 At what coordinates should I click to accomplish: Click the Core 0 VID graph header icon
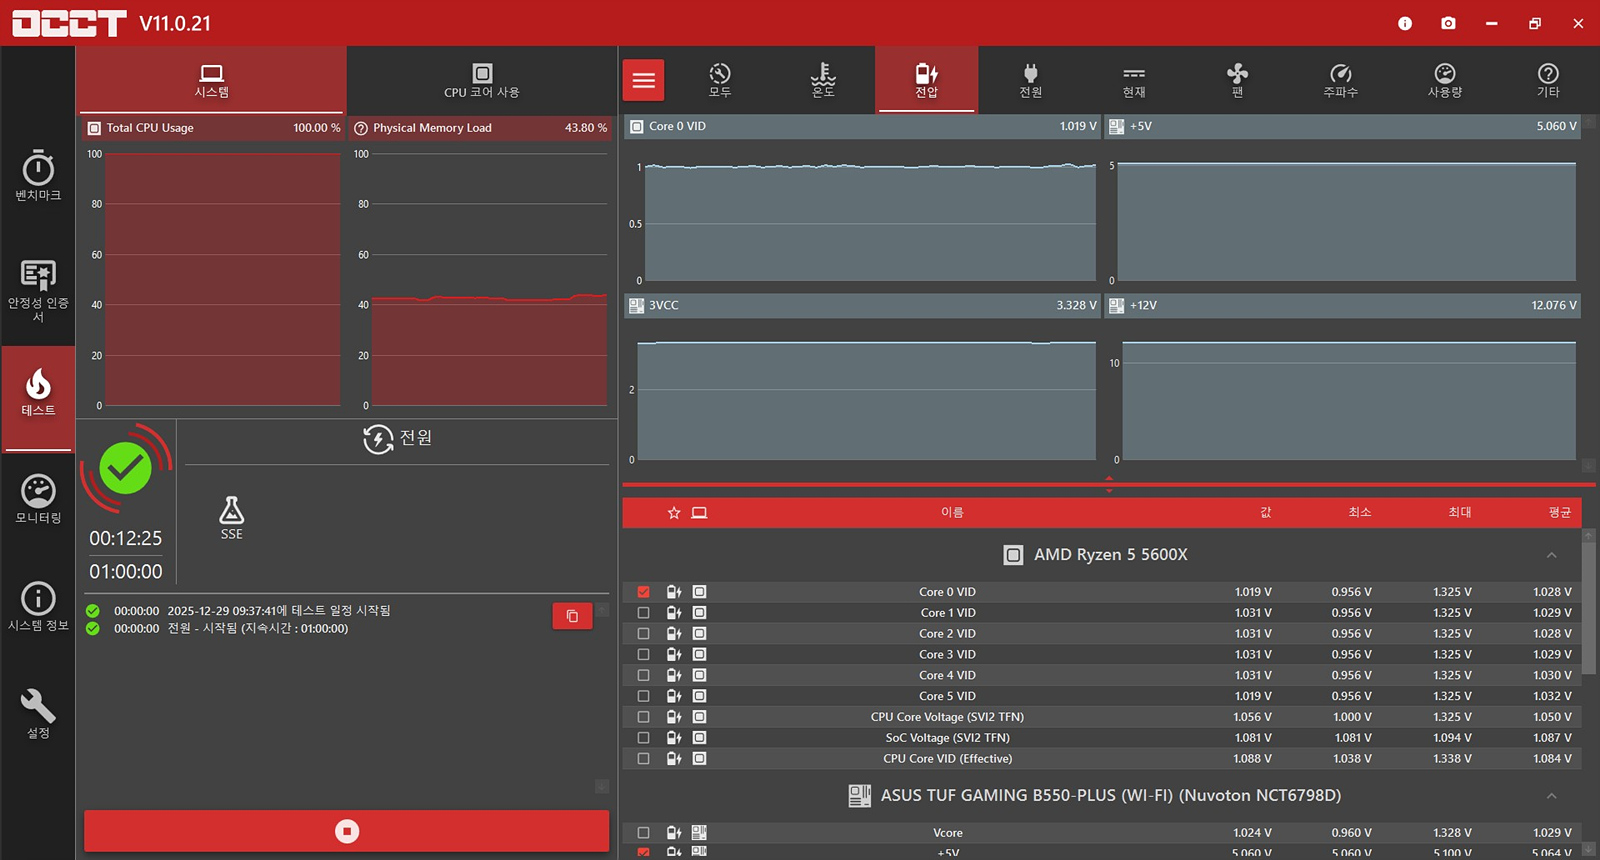click(636, 127)
